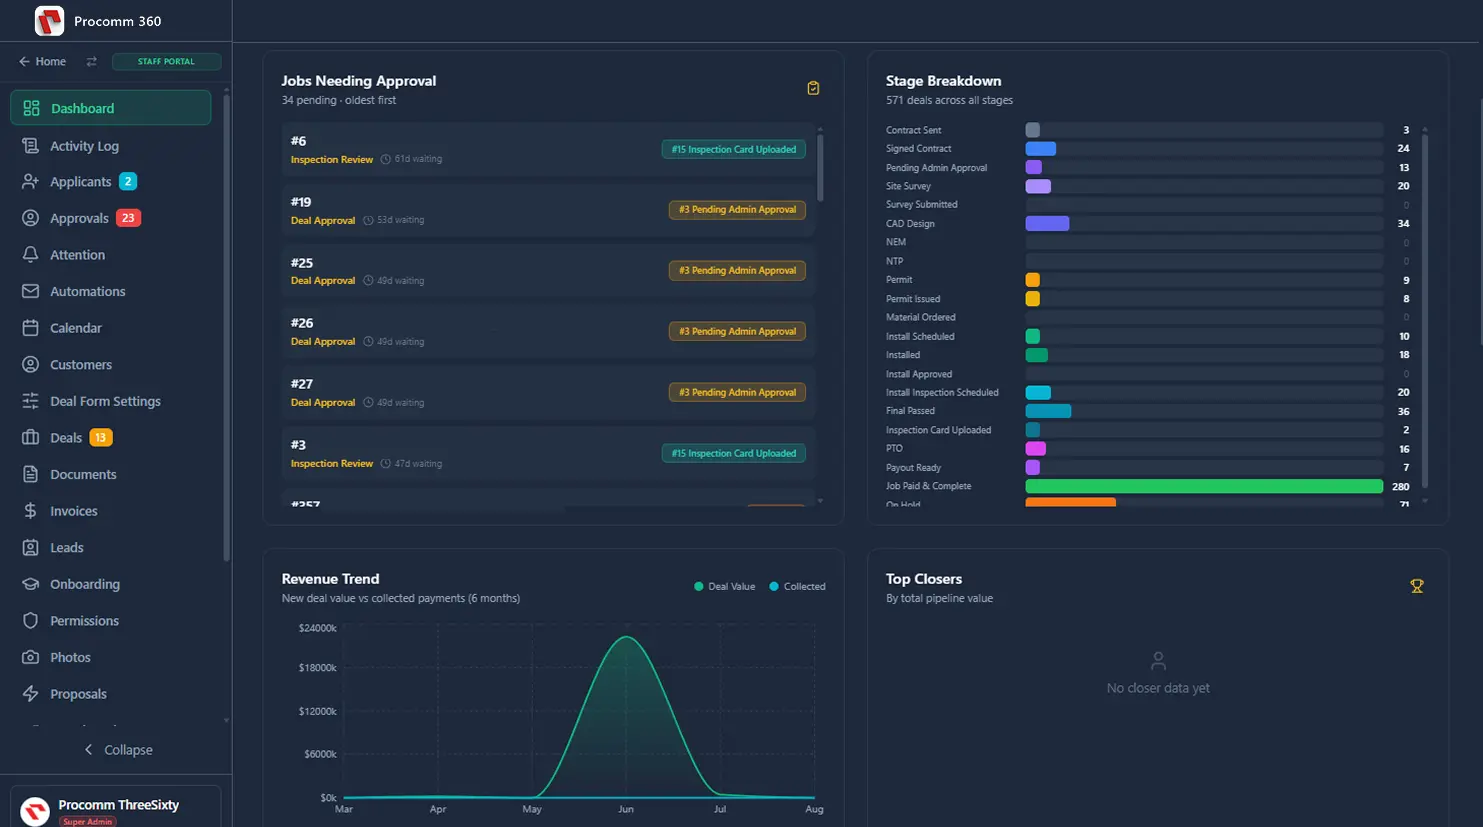Screen dimensions: 1483x827
Task: Click the blue 2 badge on Applicants
Action: pyautogui.click(x=128, y=182)
